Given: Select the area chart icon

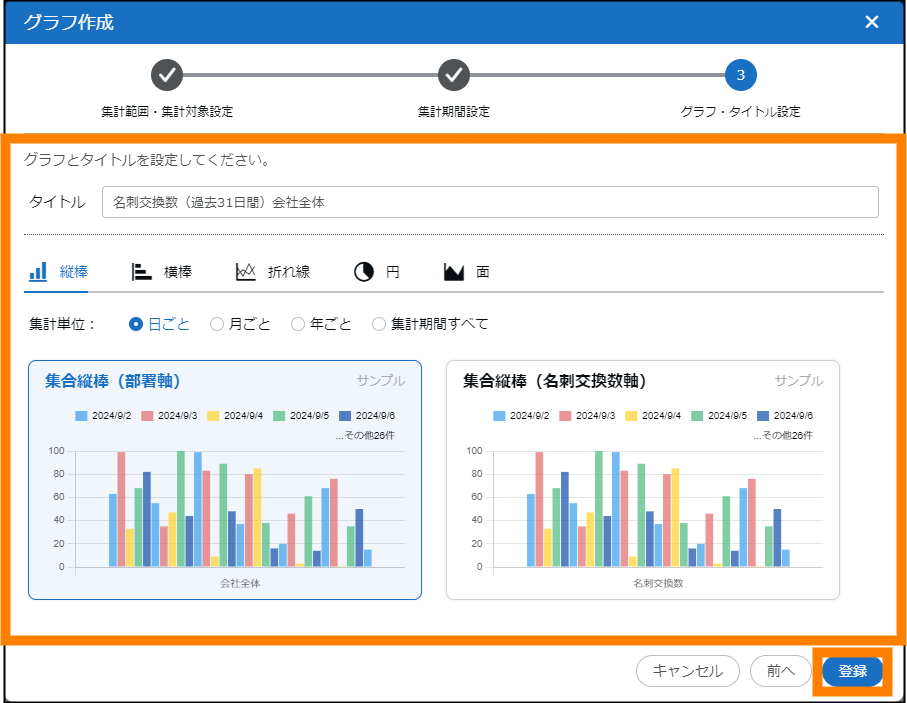Looking at the screenshot, I should tap(455, 272).
